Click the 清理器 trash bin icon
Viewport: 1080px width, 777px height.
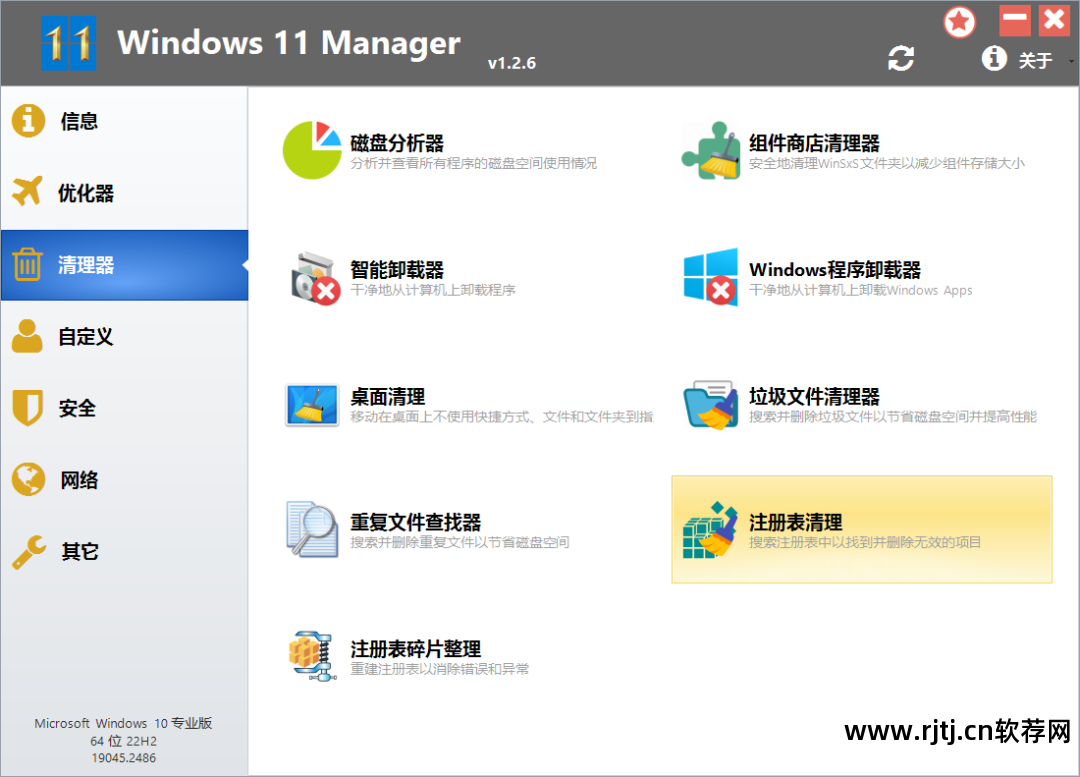pos(28,265)
